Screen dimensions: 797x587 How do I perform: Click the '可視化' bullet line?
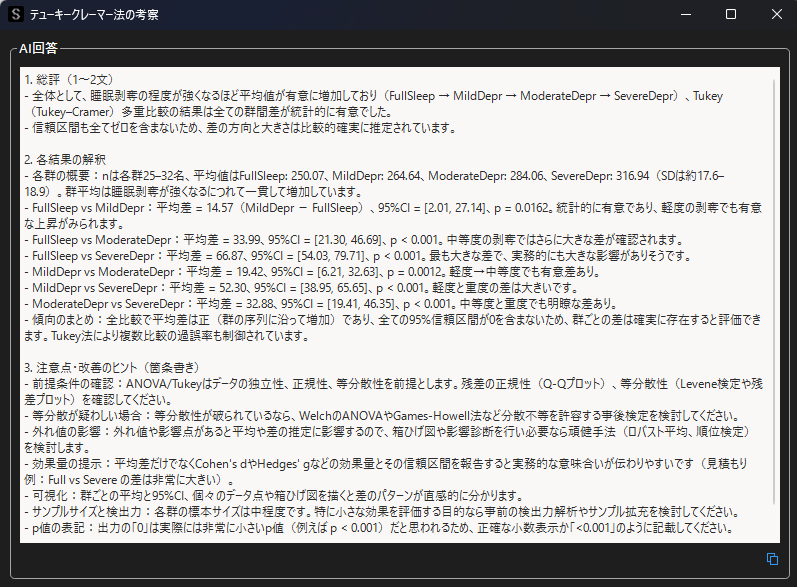tap(274, 496)
